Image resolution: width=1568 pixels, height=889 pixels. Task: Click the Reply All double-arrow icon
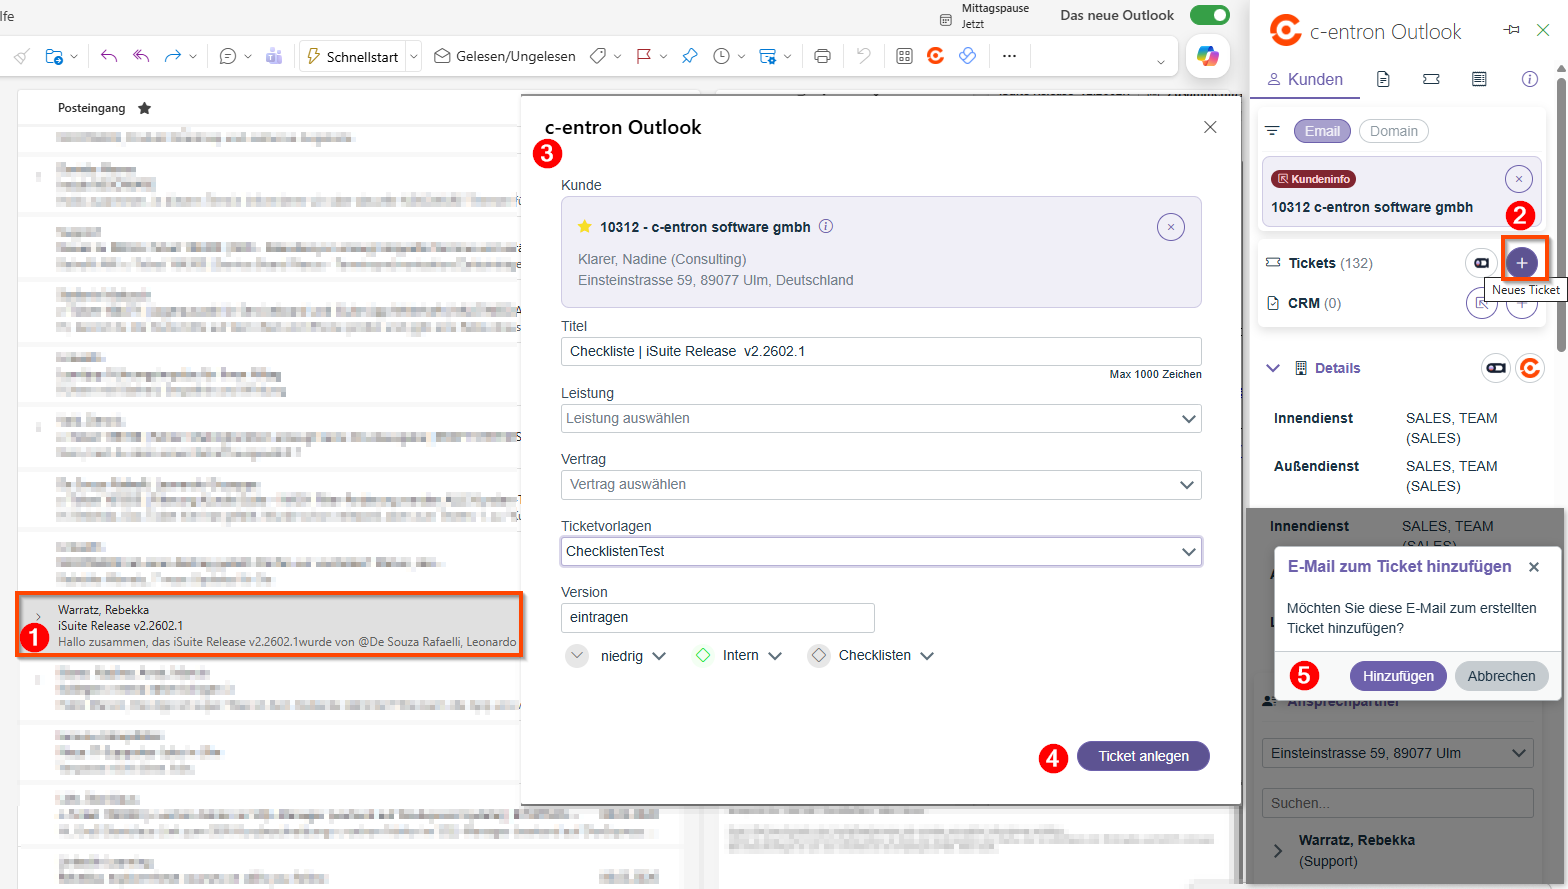tap(141, 57)
